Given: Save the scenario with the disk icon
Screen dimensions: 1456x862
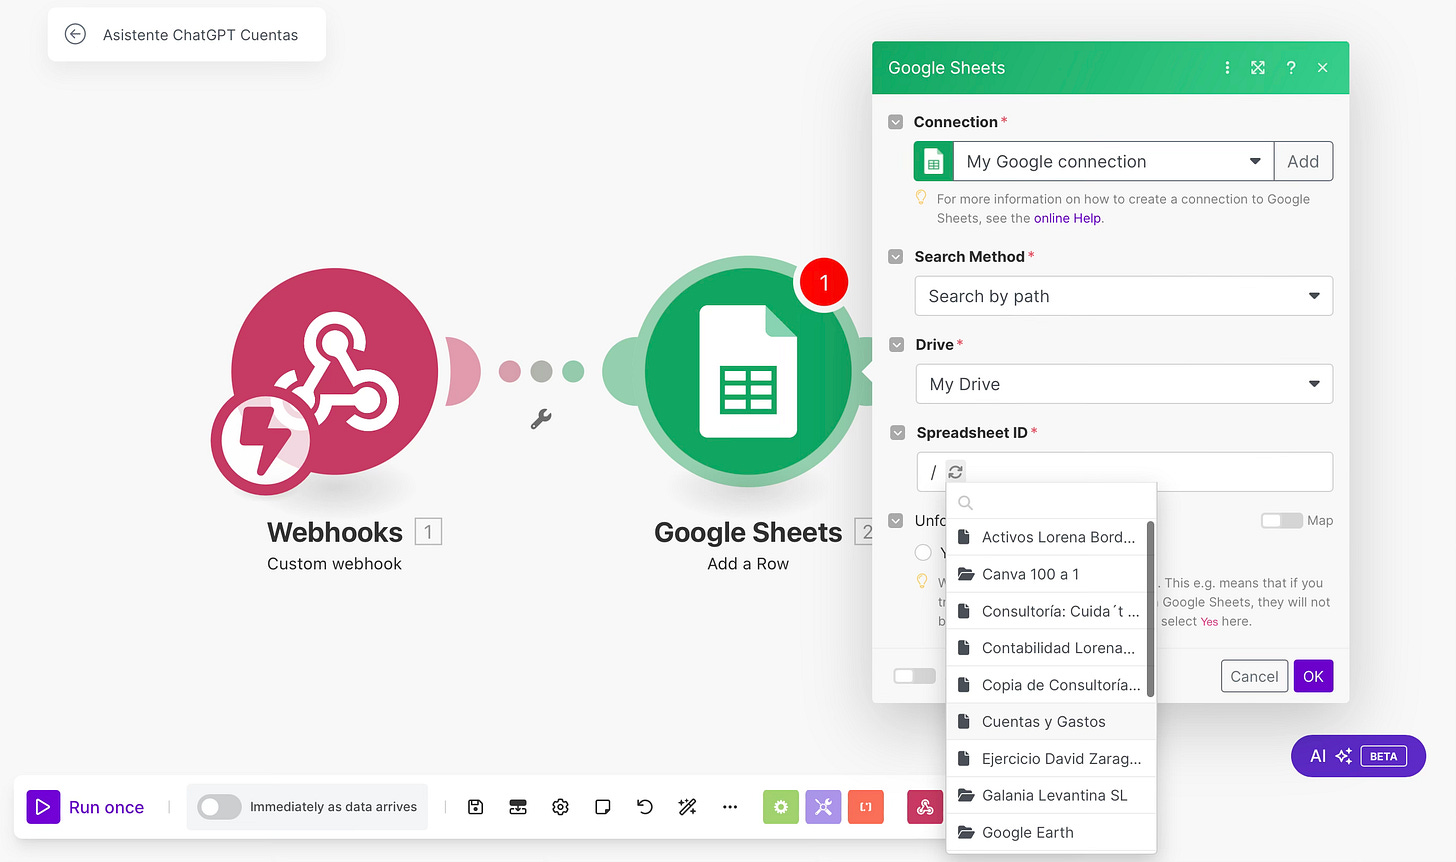Looking at the screenshot, I should 476,807.
